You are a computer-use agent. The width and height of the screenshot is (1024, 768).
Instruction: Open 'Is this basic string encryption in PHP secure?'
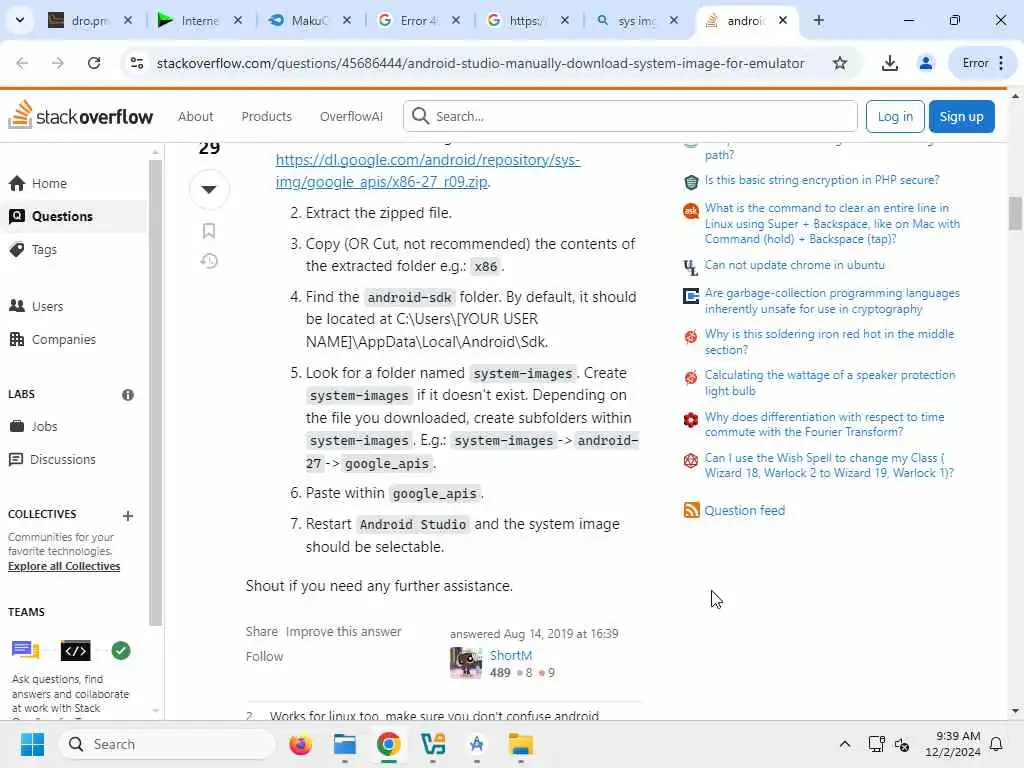(822, 180)
